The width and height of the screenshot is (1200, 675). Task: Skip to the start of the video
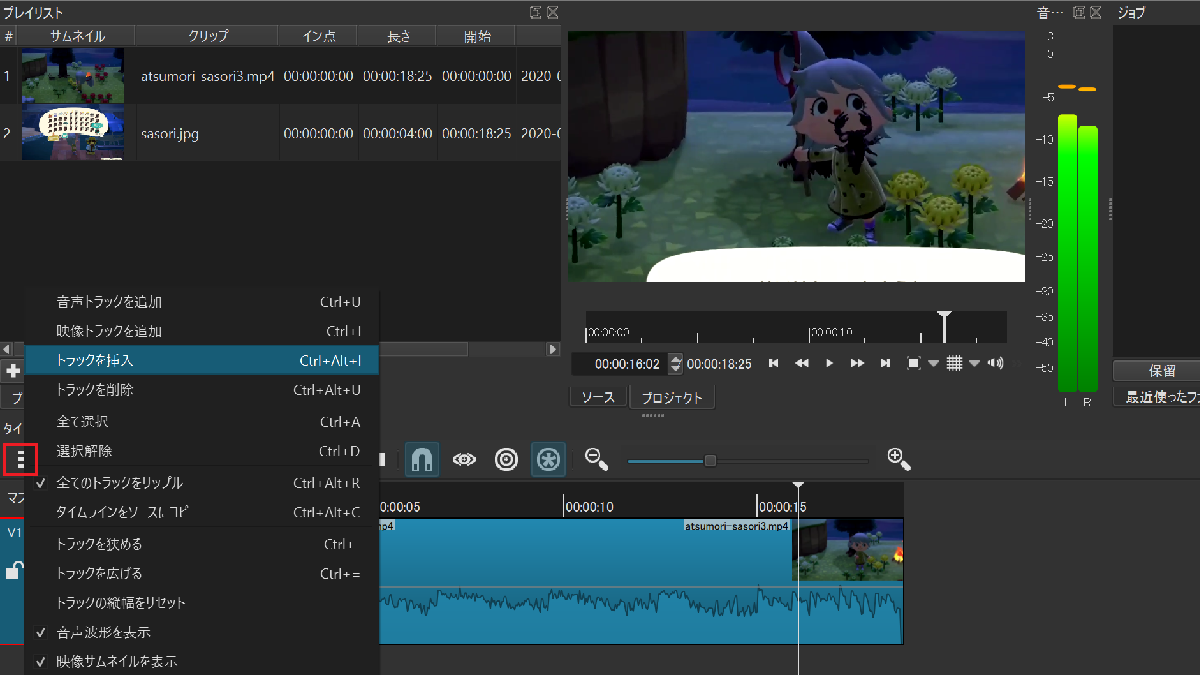click(773, 363)
